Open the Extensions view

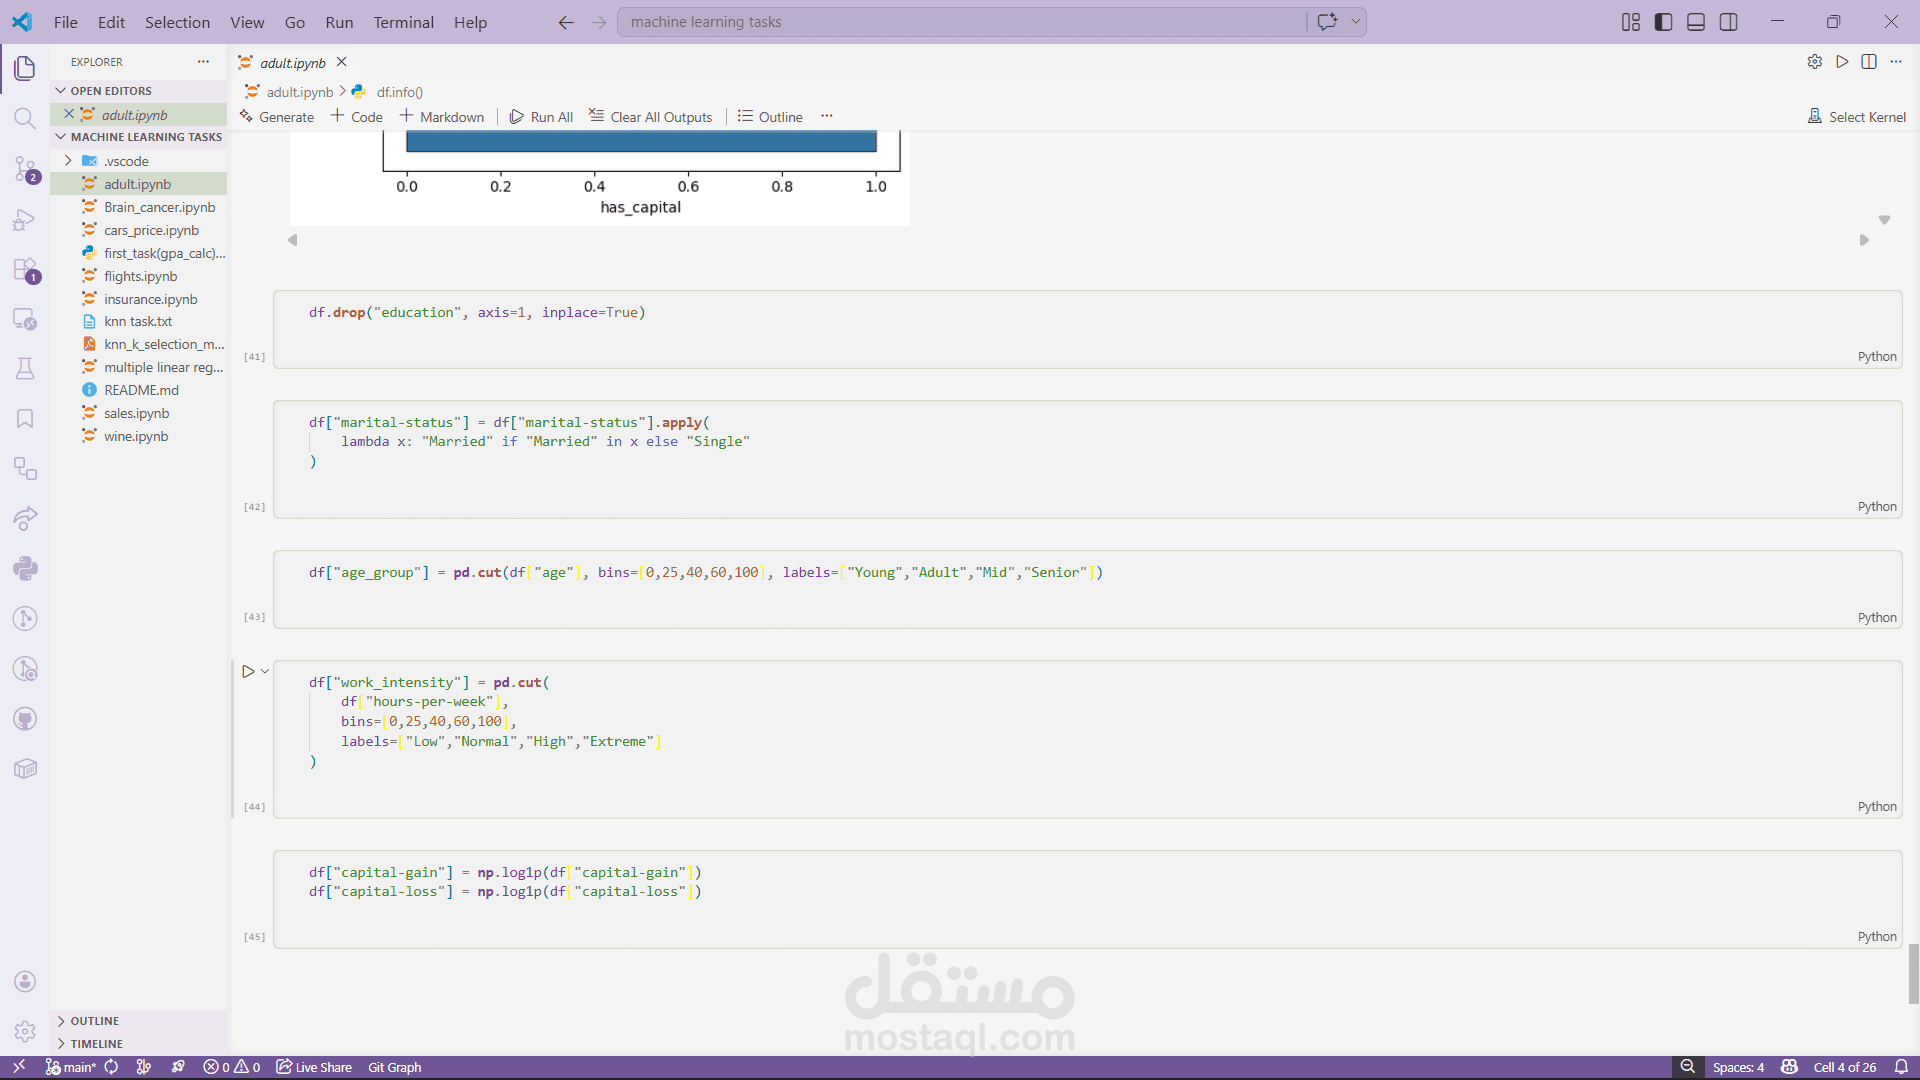(x=25, y=269)
